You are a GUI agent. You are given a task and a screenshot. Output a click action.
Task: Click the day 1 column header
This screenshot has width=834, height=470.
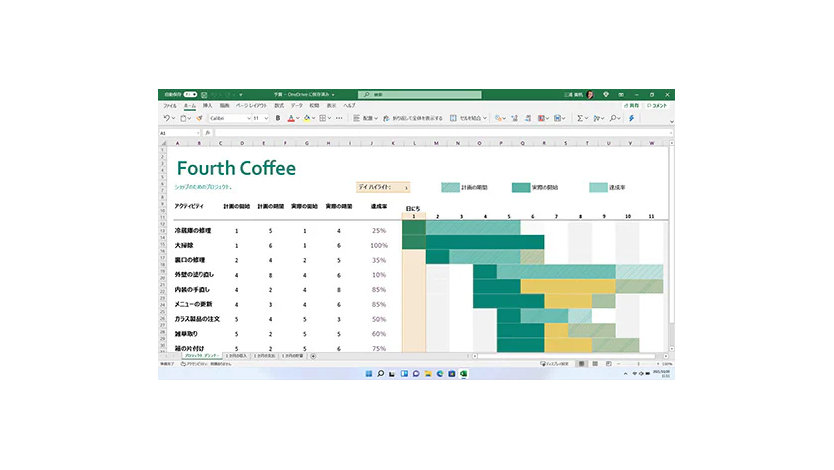(x=414, y=216)
